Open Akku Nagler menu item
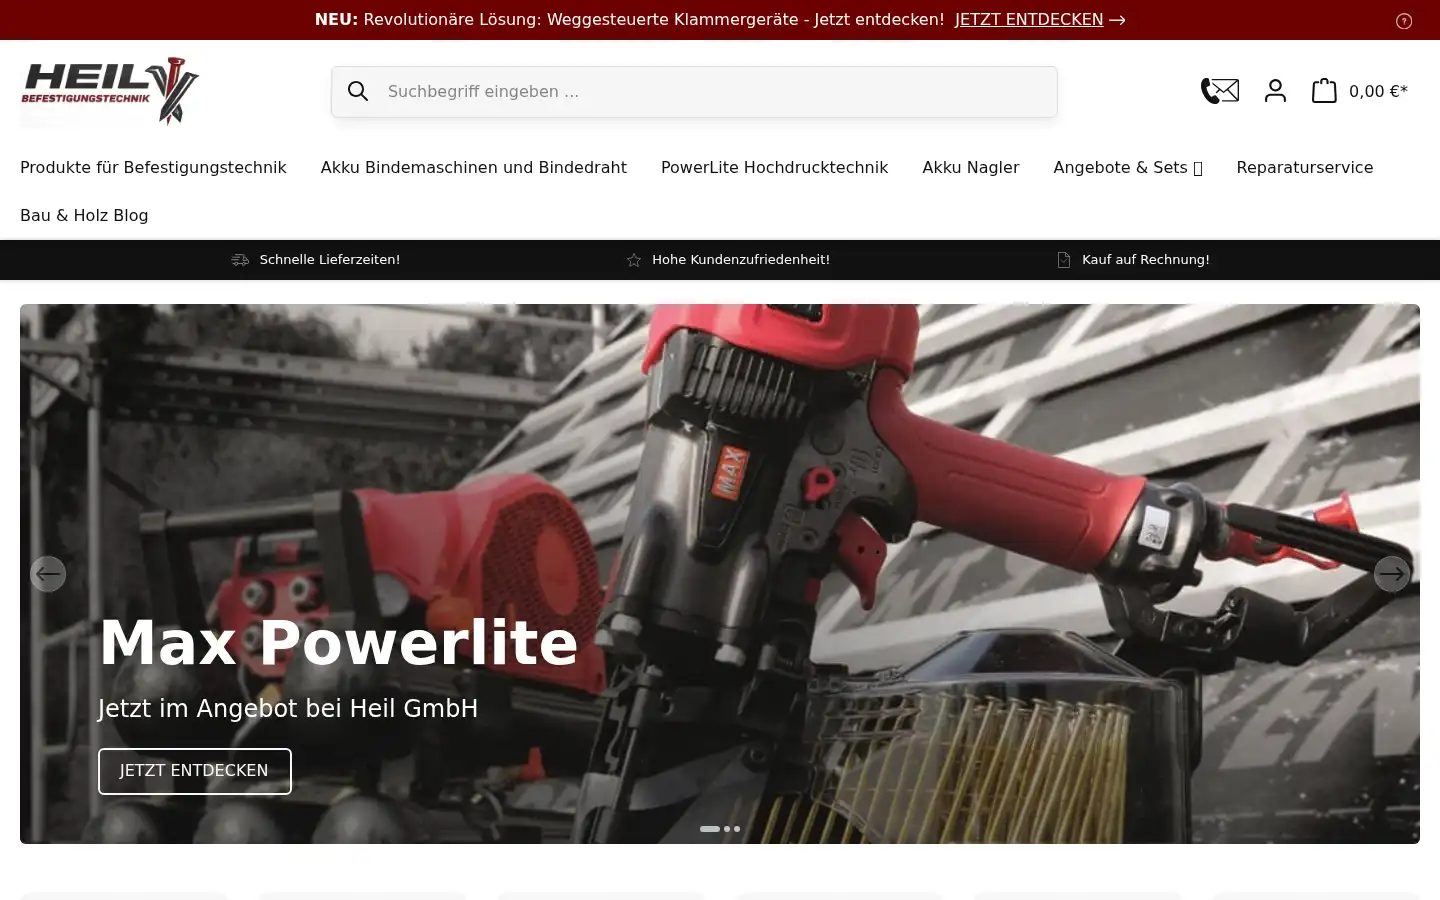Image resolution: width=1440 pixels, height=900 pixels. tap(971, 168)
